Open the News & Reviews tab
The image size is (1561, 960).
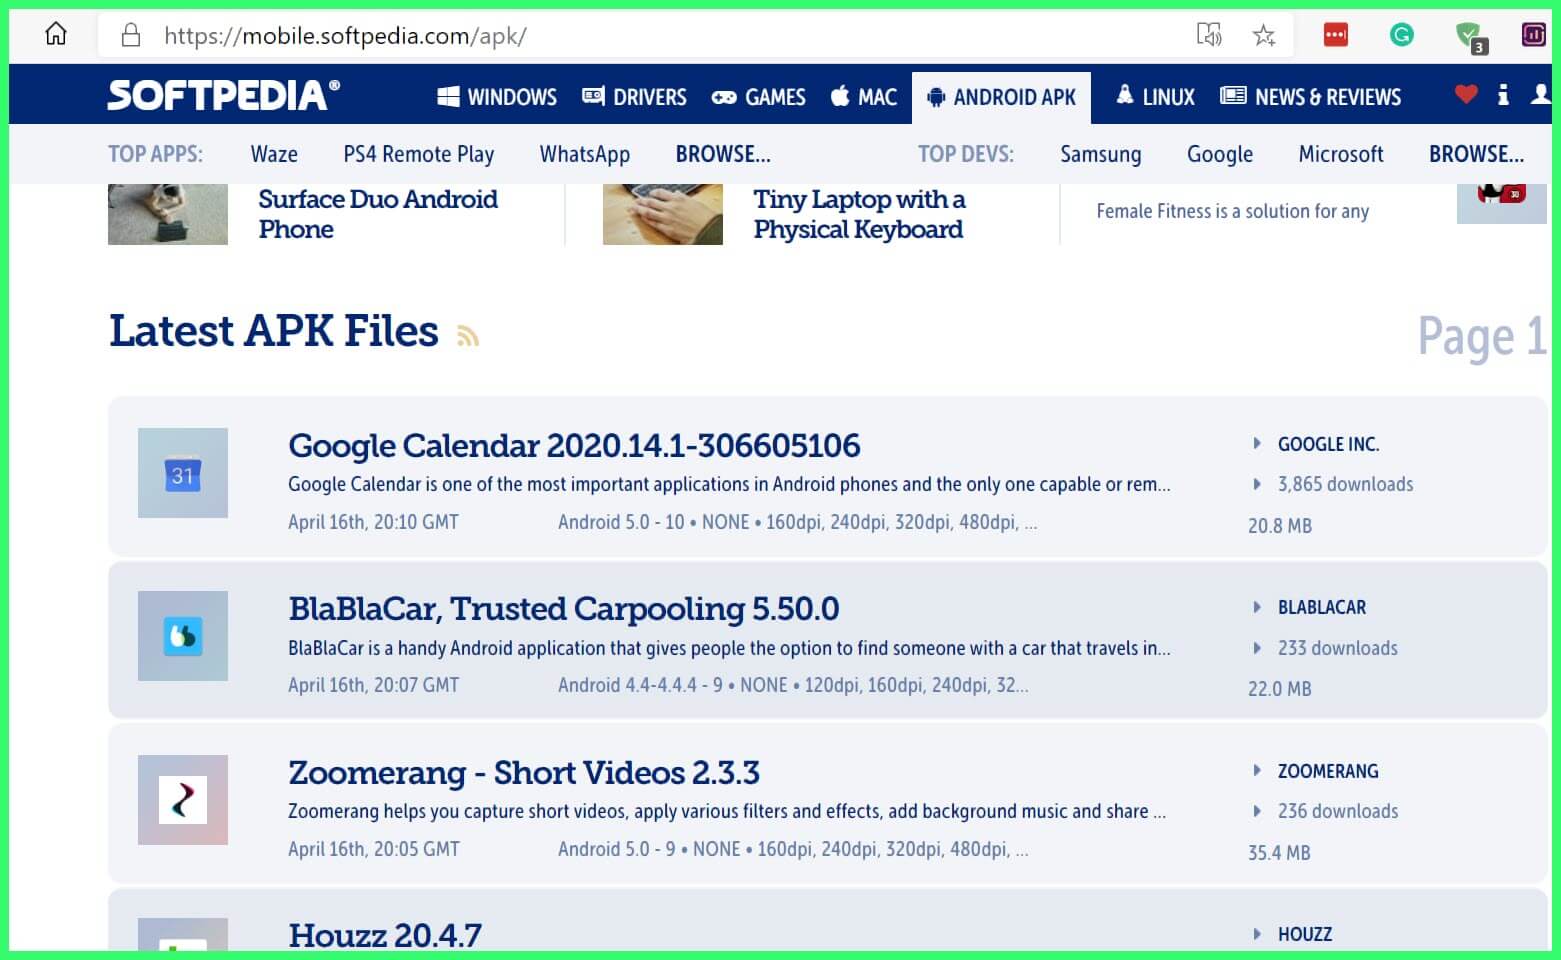[1311, 97]
